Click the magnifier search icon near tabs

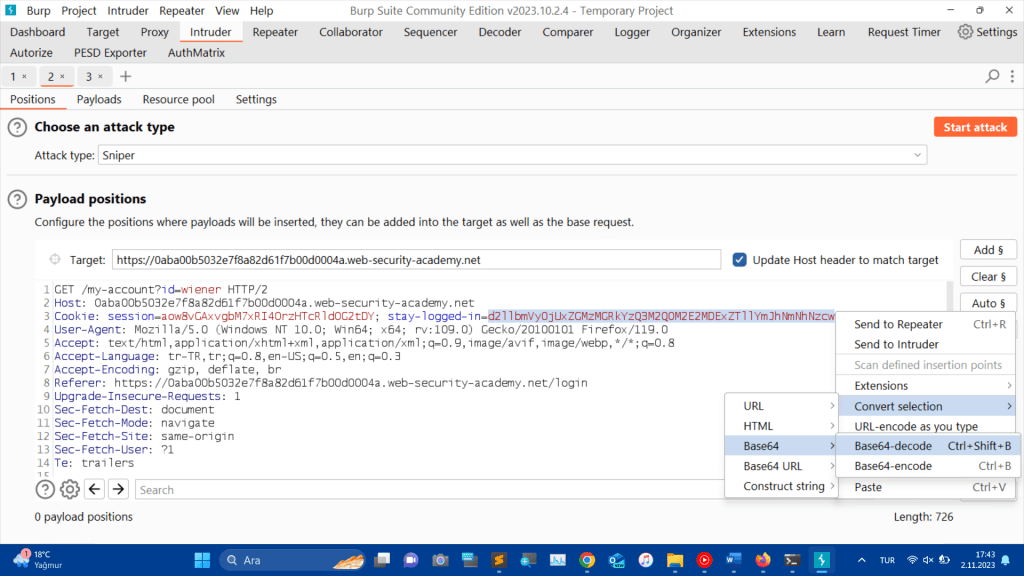992,76
